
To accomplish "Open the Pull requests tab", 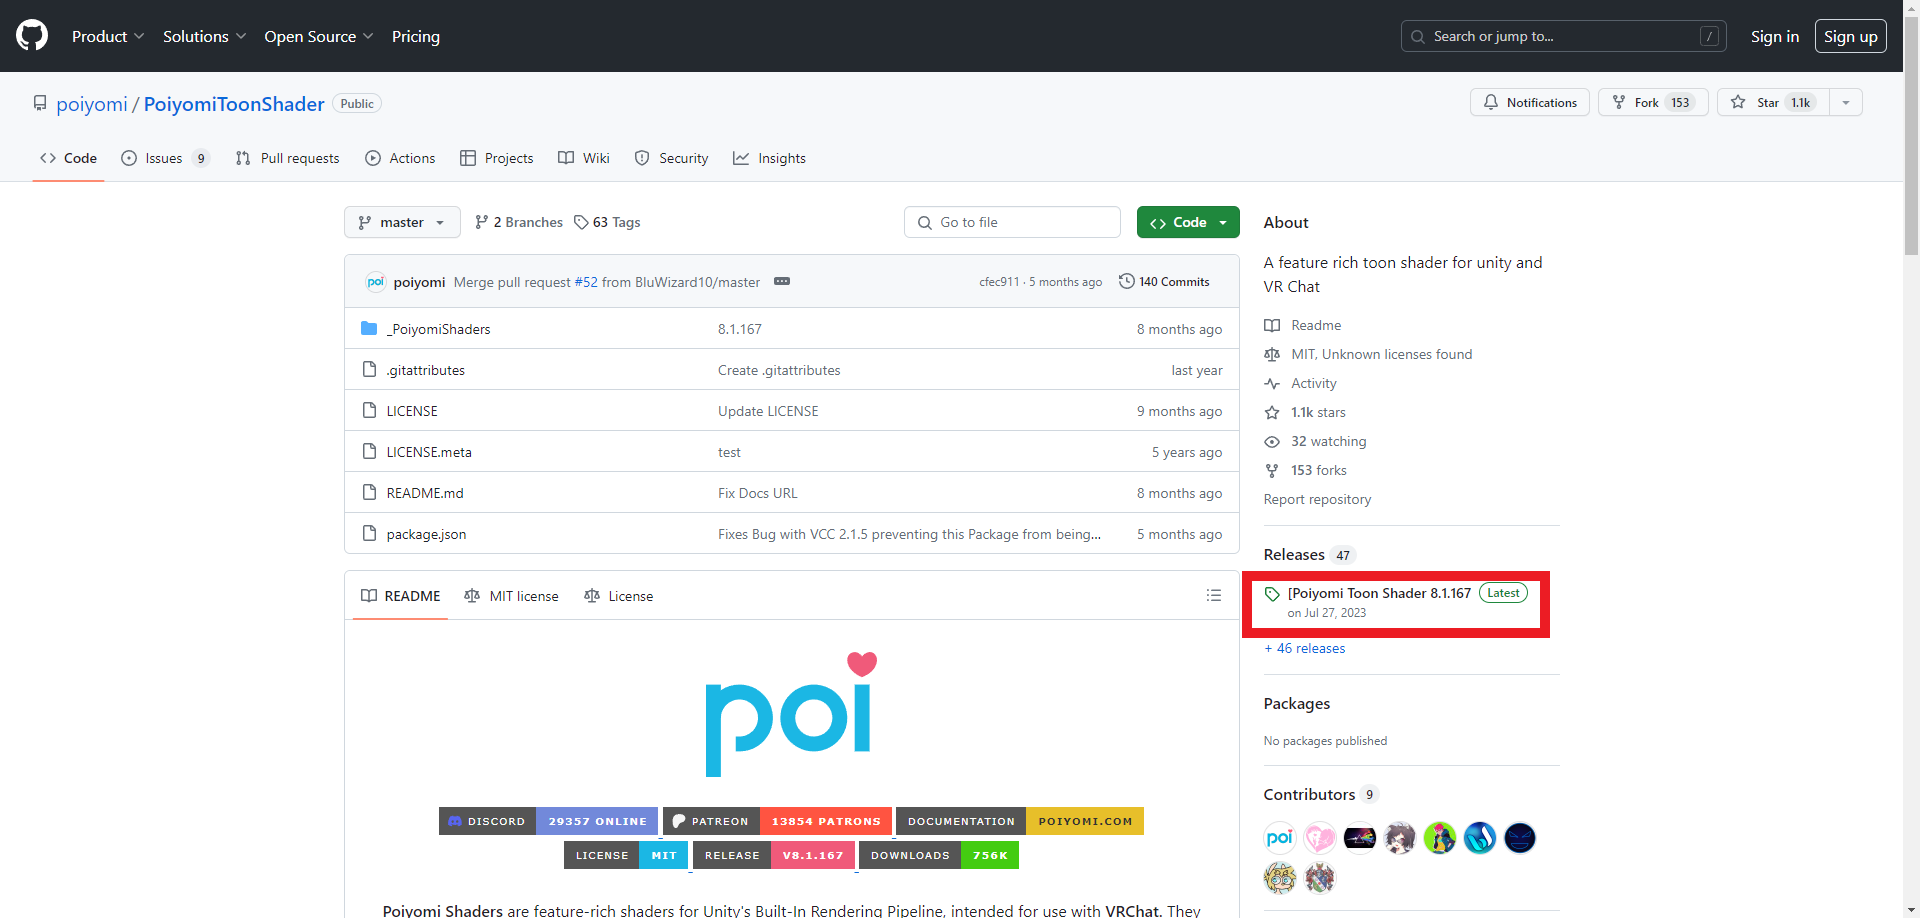I will 287,158.
